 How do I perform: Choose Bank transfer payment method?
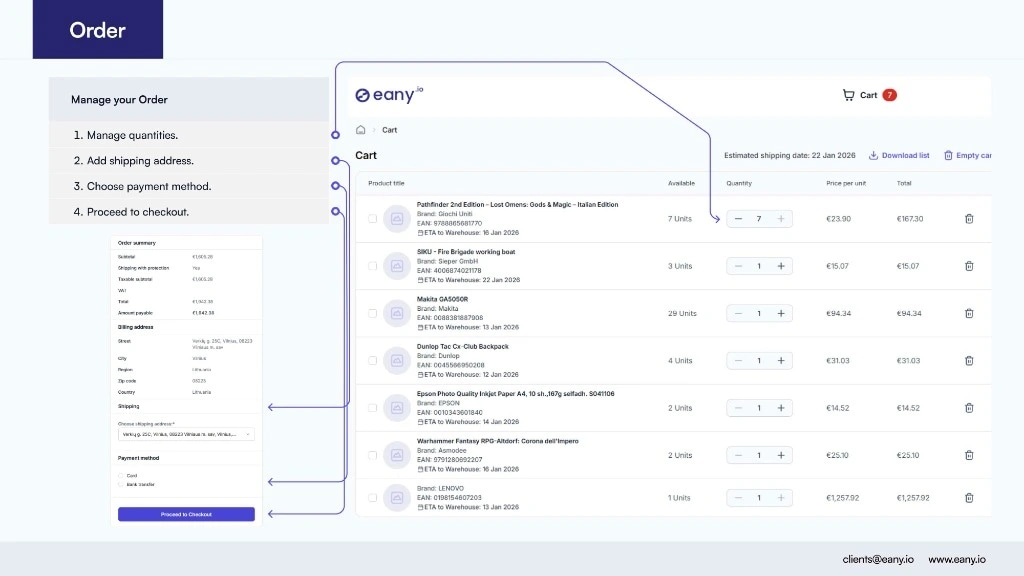click(121, 485)
